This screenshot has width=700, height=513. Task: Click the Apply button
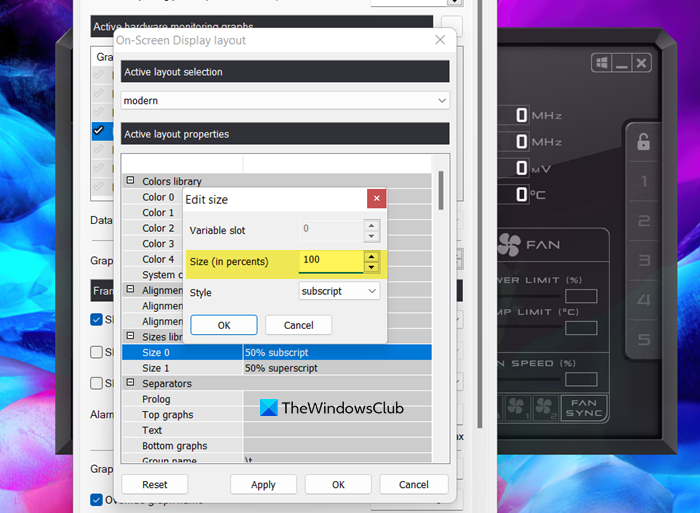pos(263,484)
